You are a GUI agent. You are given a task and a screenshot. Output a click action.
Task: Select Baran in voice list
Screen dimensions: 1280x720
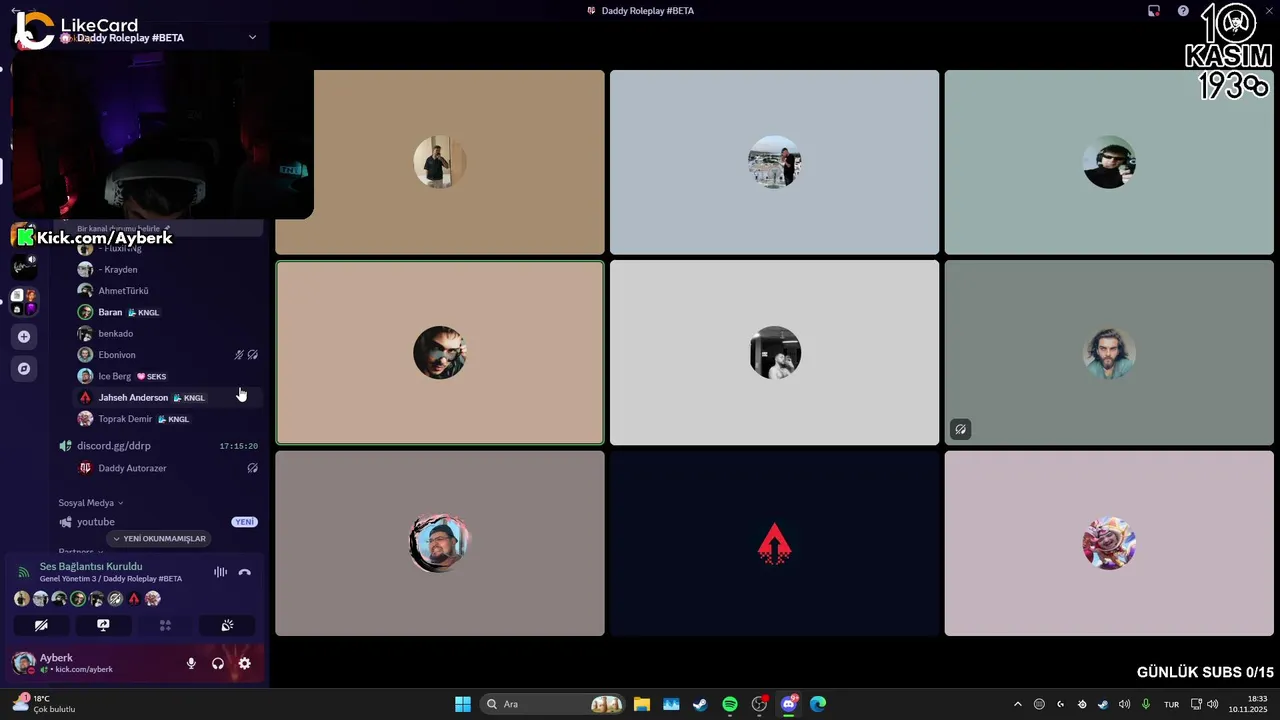point(168,312)
